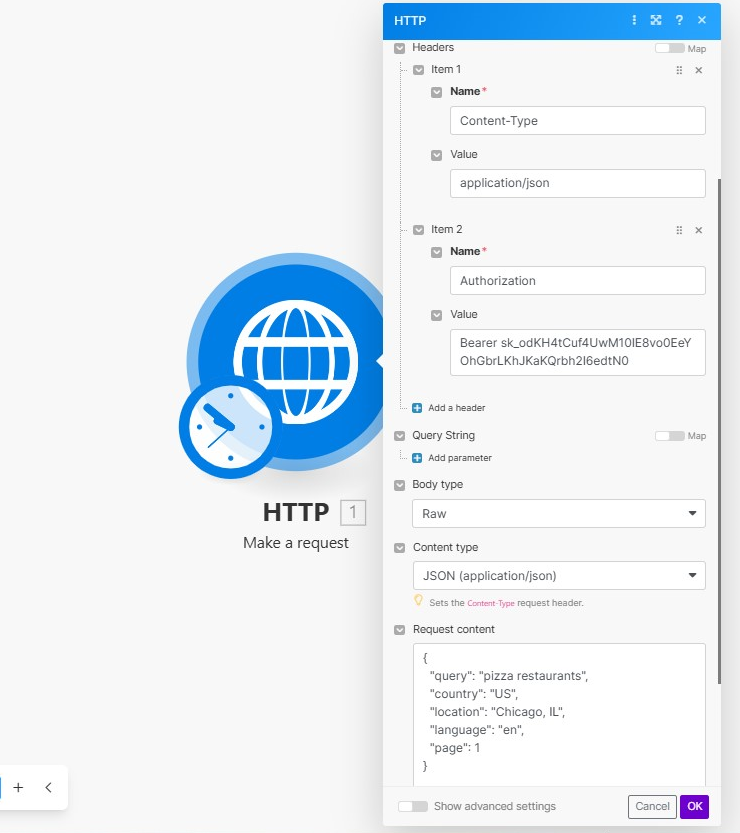The image size is (740, 833).
Task: Open the HTTP panel three-dot options menu
Action: tap(634, 20)
